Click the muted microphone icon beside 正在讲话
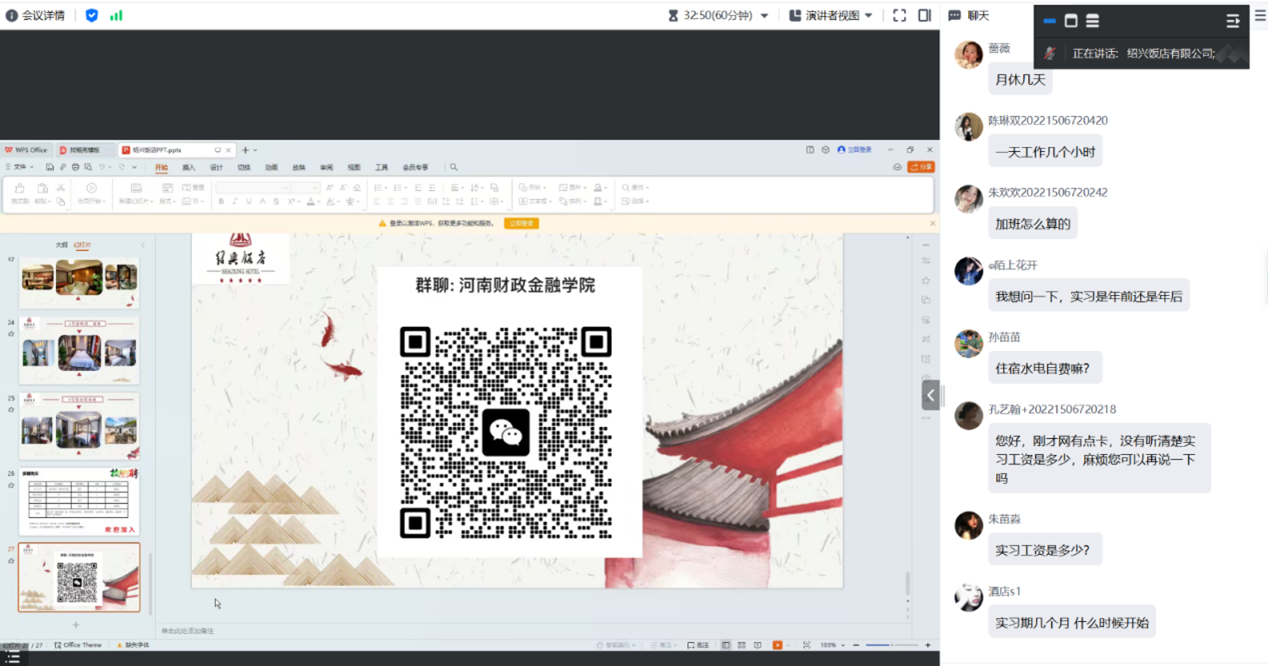 [x=1049, y=53]
